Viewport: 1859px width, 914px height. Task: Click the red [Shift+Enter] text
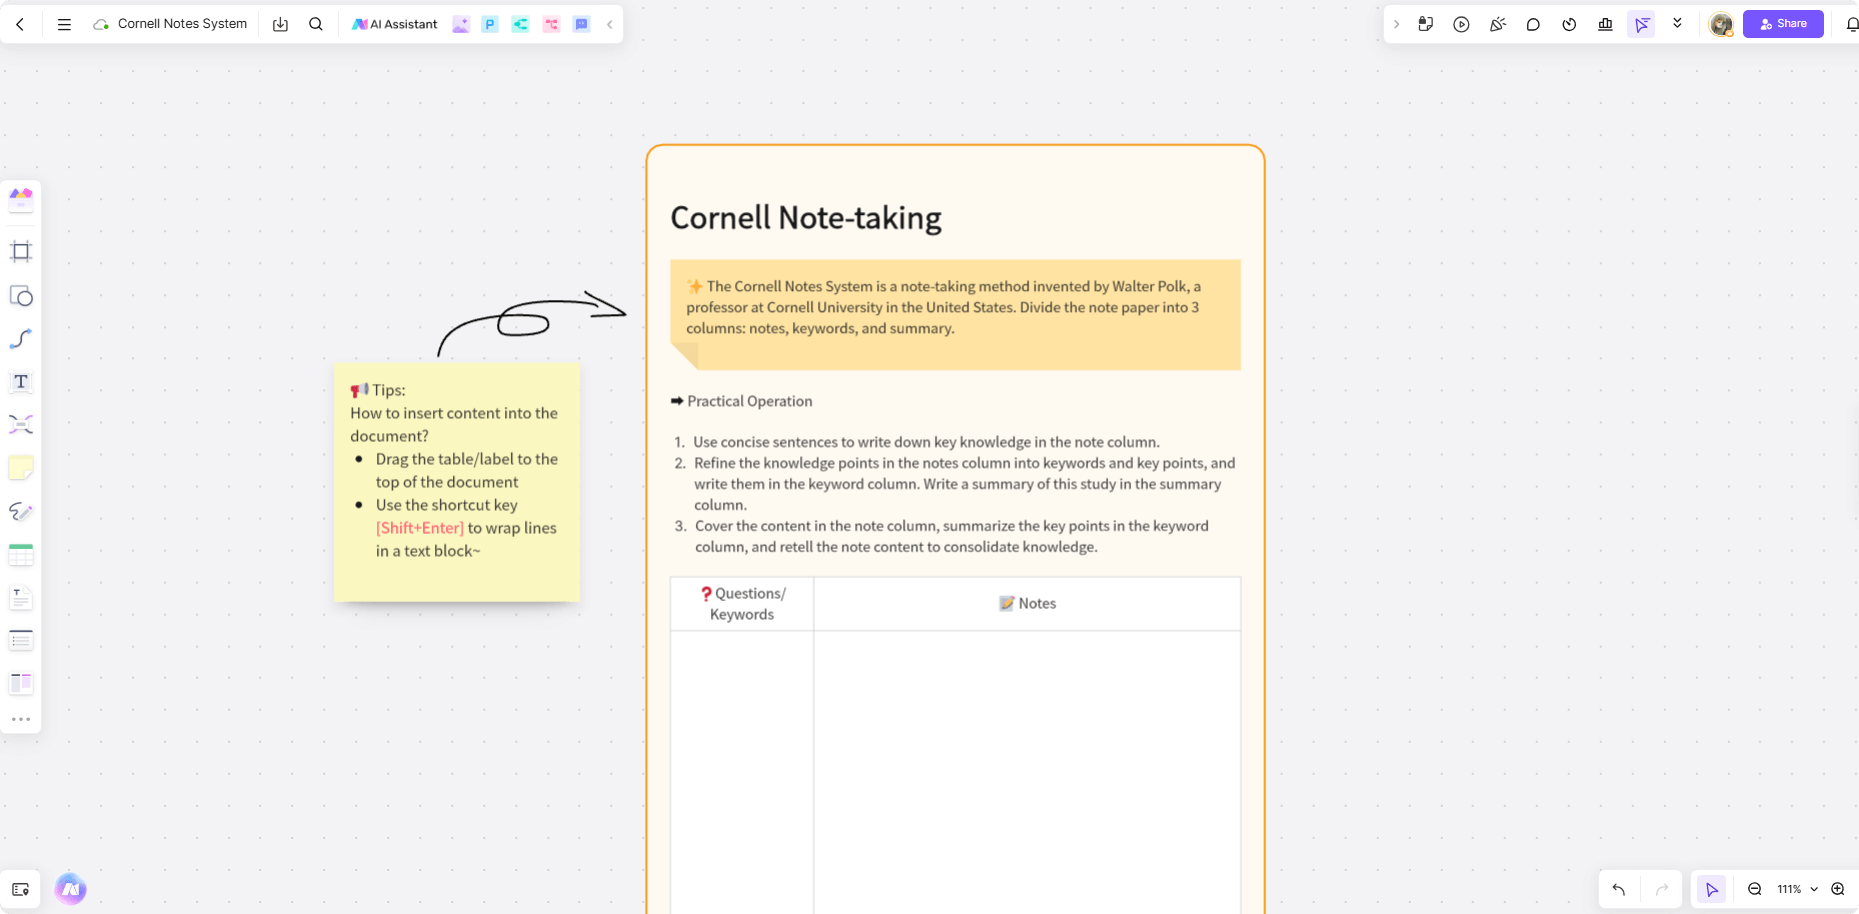[x=420, y=528]
